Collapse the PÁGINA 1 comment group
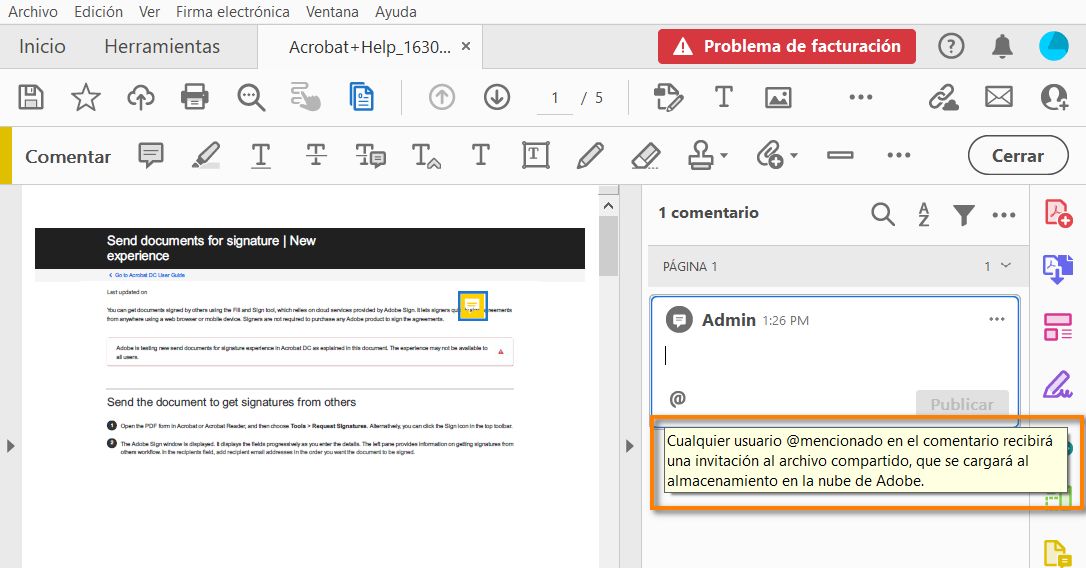The height and width of the screenshot is (568, 1086). [1006, 266]
